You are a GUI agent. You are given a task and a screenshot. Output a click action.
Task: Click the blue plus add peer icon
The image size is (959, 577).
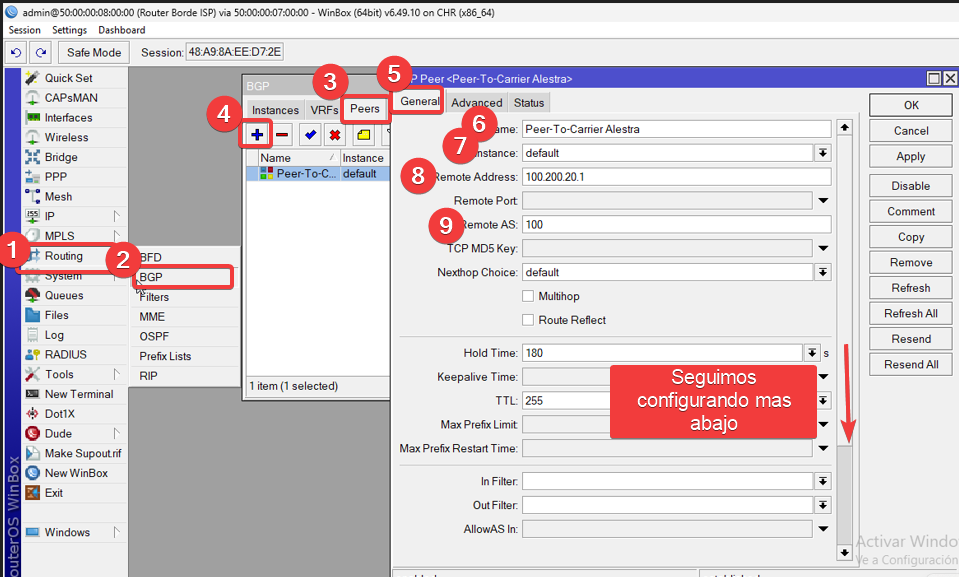click(x=257, y=134)
